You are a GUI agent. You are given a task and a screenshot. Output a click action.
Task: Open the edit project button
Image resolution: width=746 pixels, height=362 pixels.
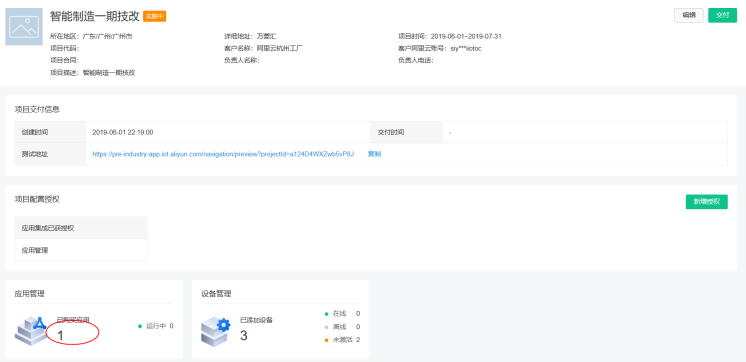click(689, 15)
